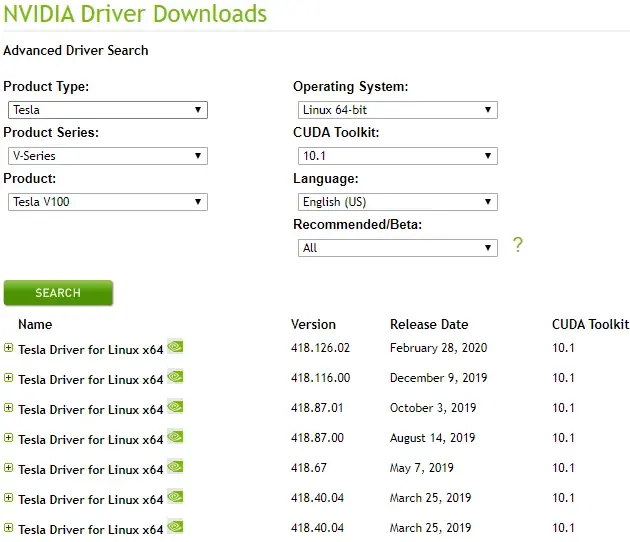Open the CUDA Toolkit dropdown showing 10.1

(x=398, y=156)
